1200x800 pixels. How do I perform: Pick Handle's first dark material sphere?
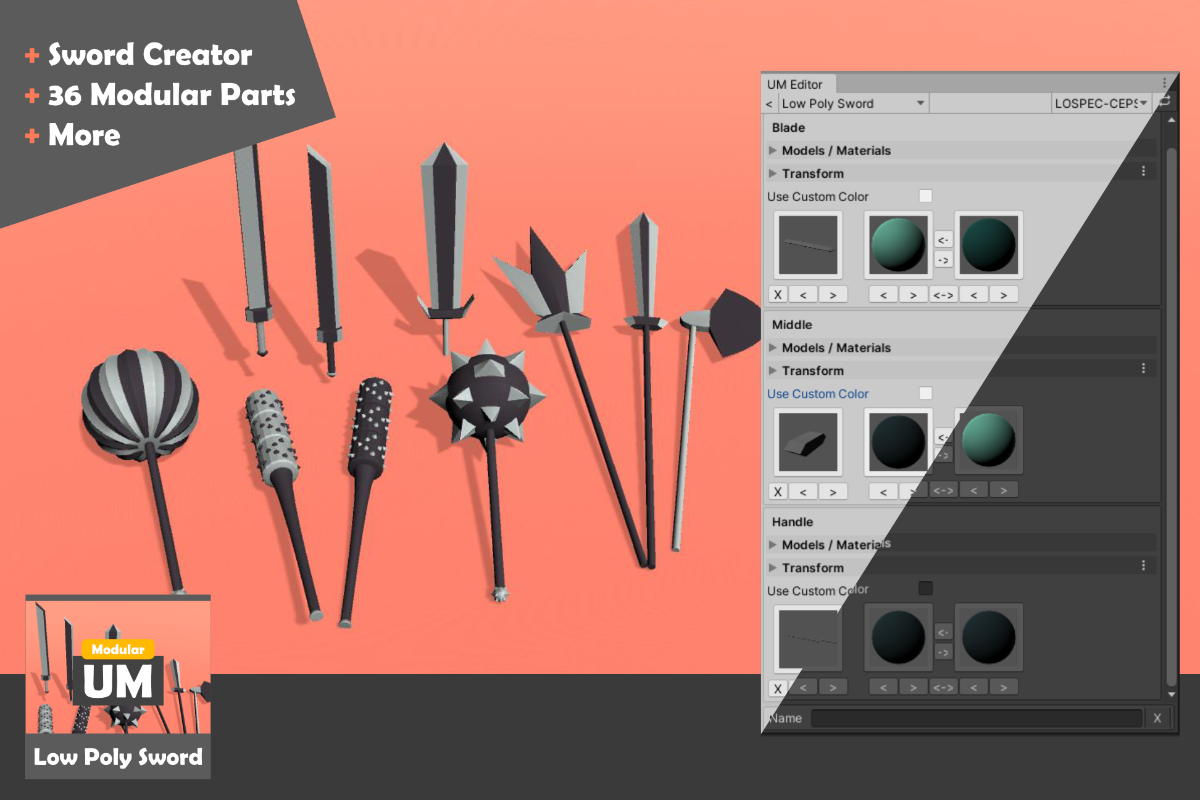(899, 636)
